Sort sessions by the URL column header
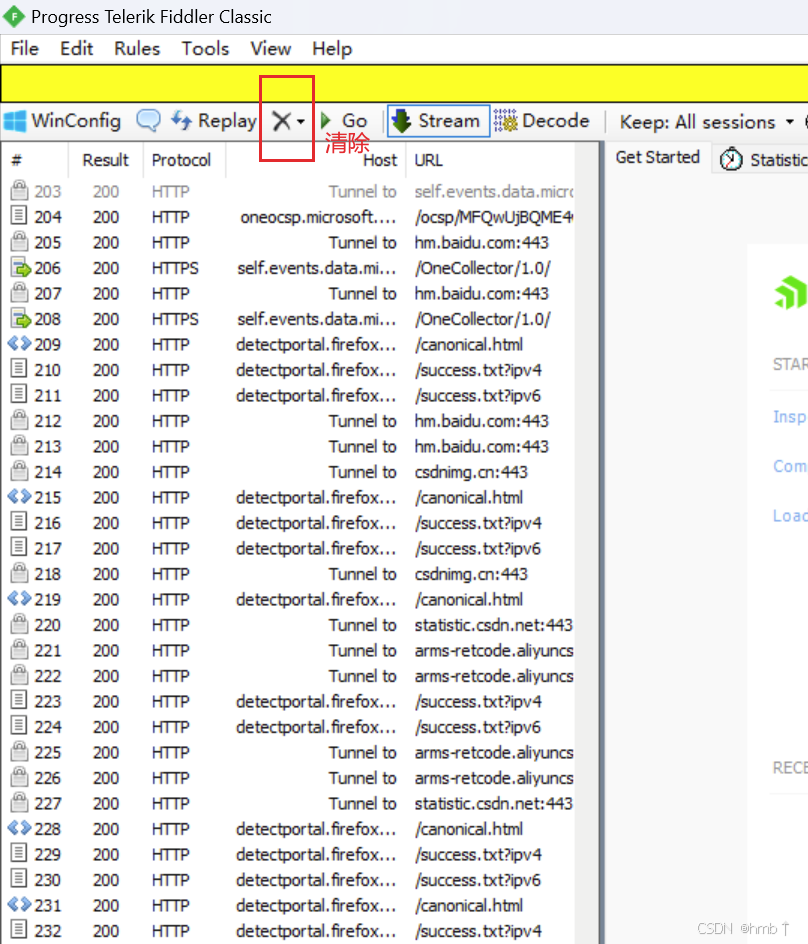Screen dimensions: 808x944 click(x=490, y=160)
